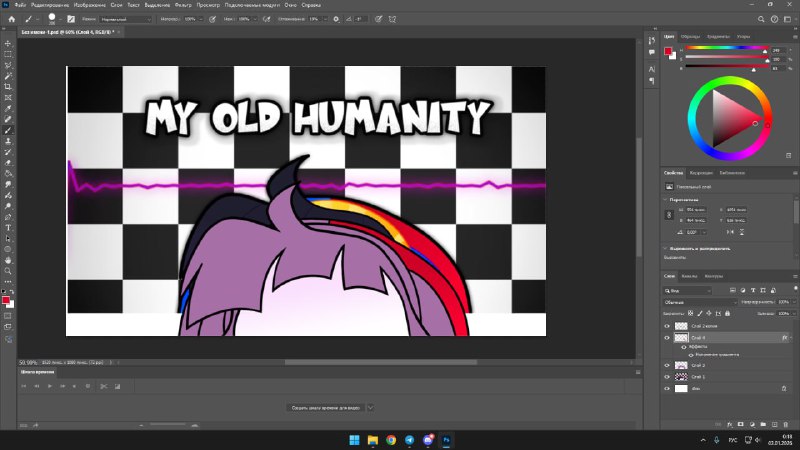This screenshot has width=800, height=450.
Task: Switch to the Каналы tab
Action: [689, 276]
